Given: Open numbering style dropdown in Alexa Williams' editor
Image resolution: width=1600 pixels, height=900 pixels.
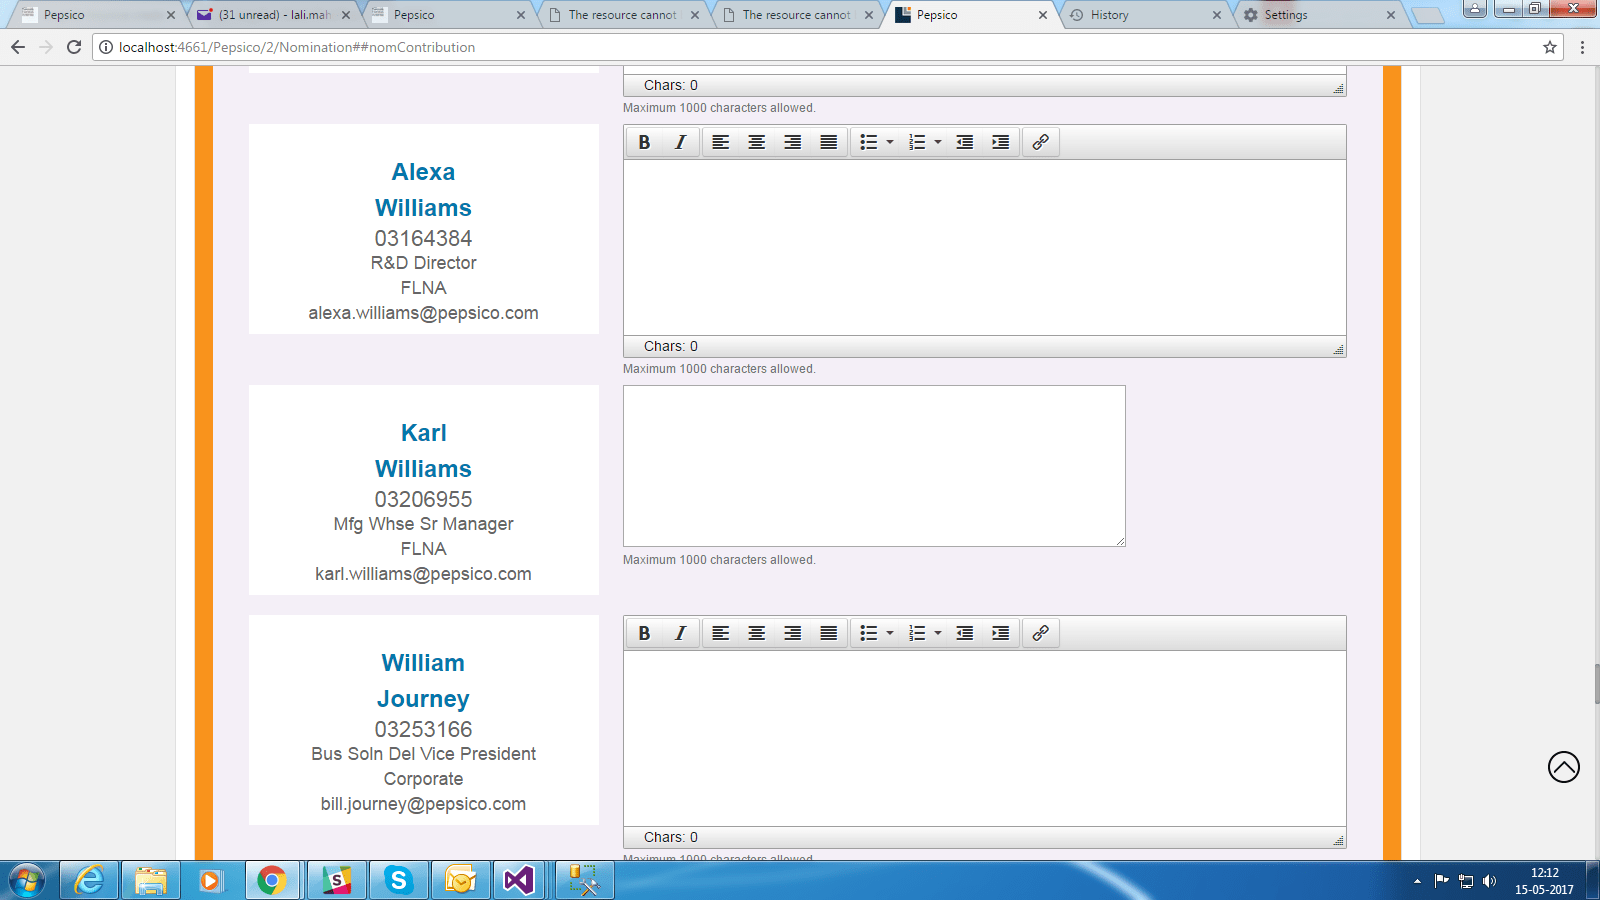Looking at the screenshot, I should pyautogui.click(x=938, y=142).
